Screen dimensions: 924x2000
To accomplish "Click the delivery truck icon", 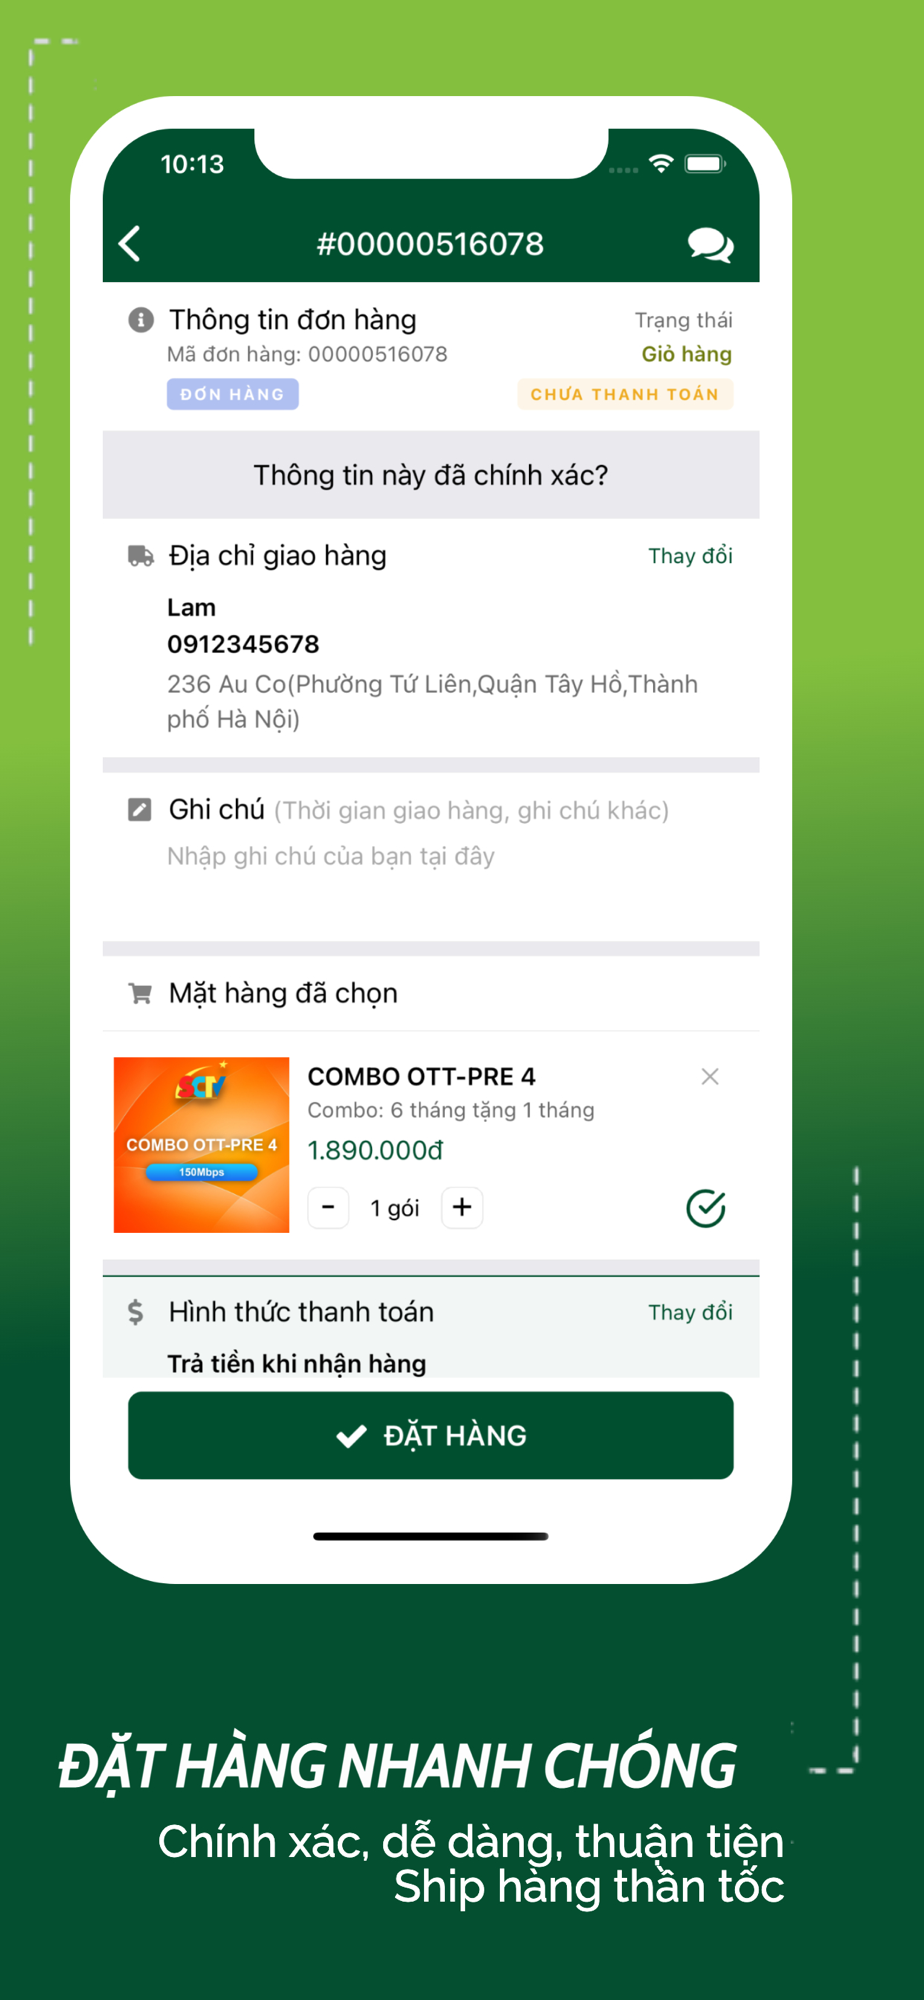I will coord(141,556).
